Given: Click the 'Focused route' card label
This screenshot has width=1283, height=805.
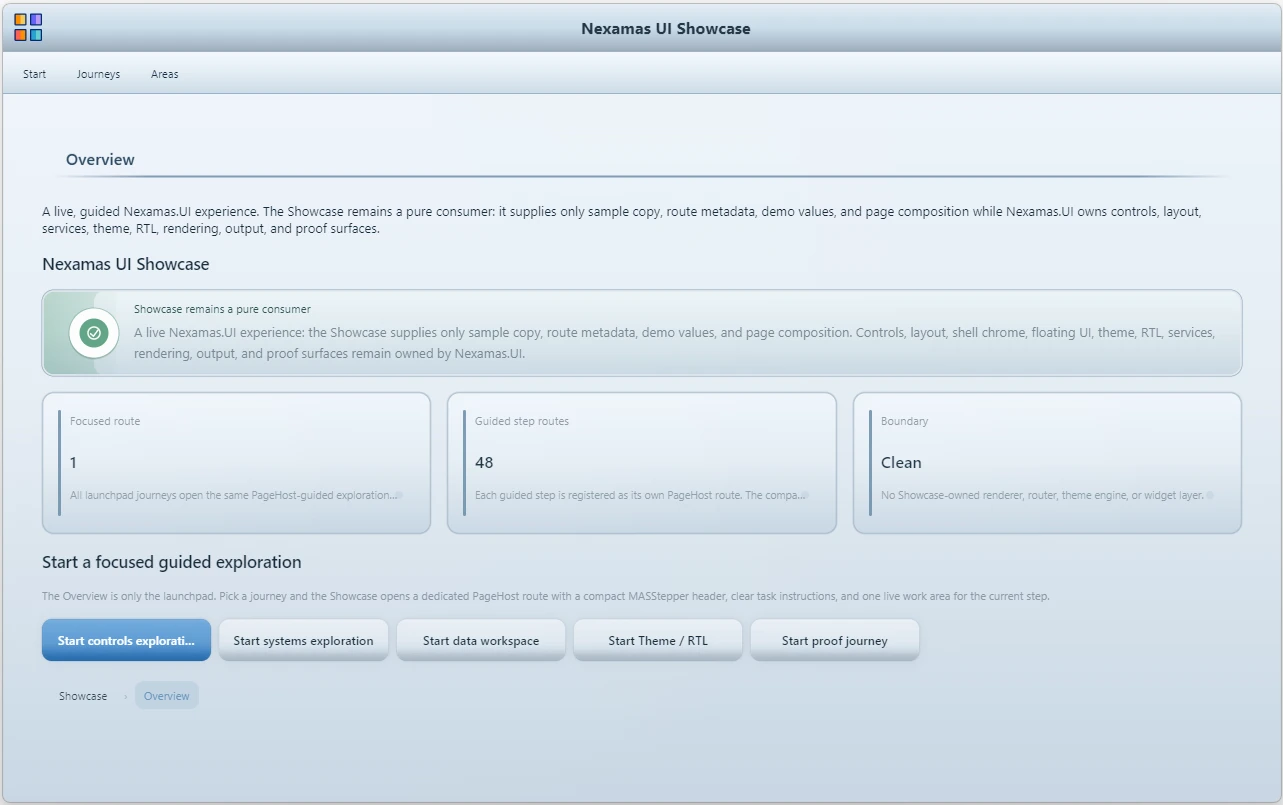Looking at the screenshot, I should 105,421.
